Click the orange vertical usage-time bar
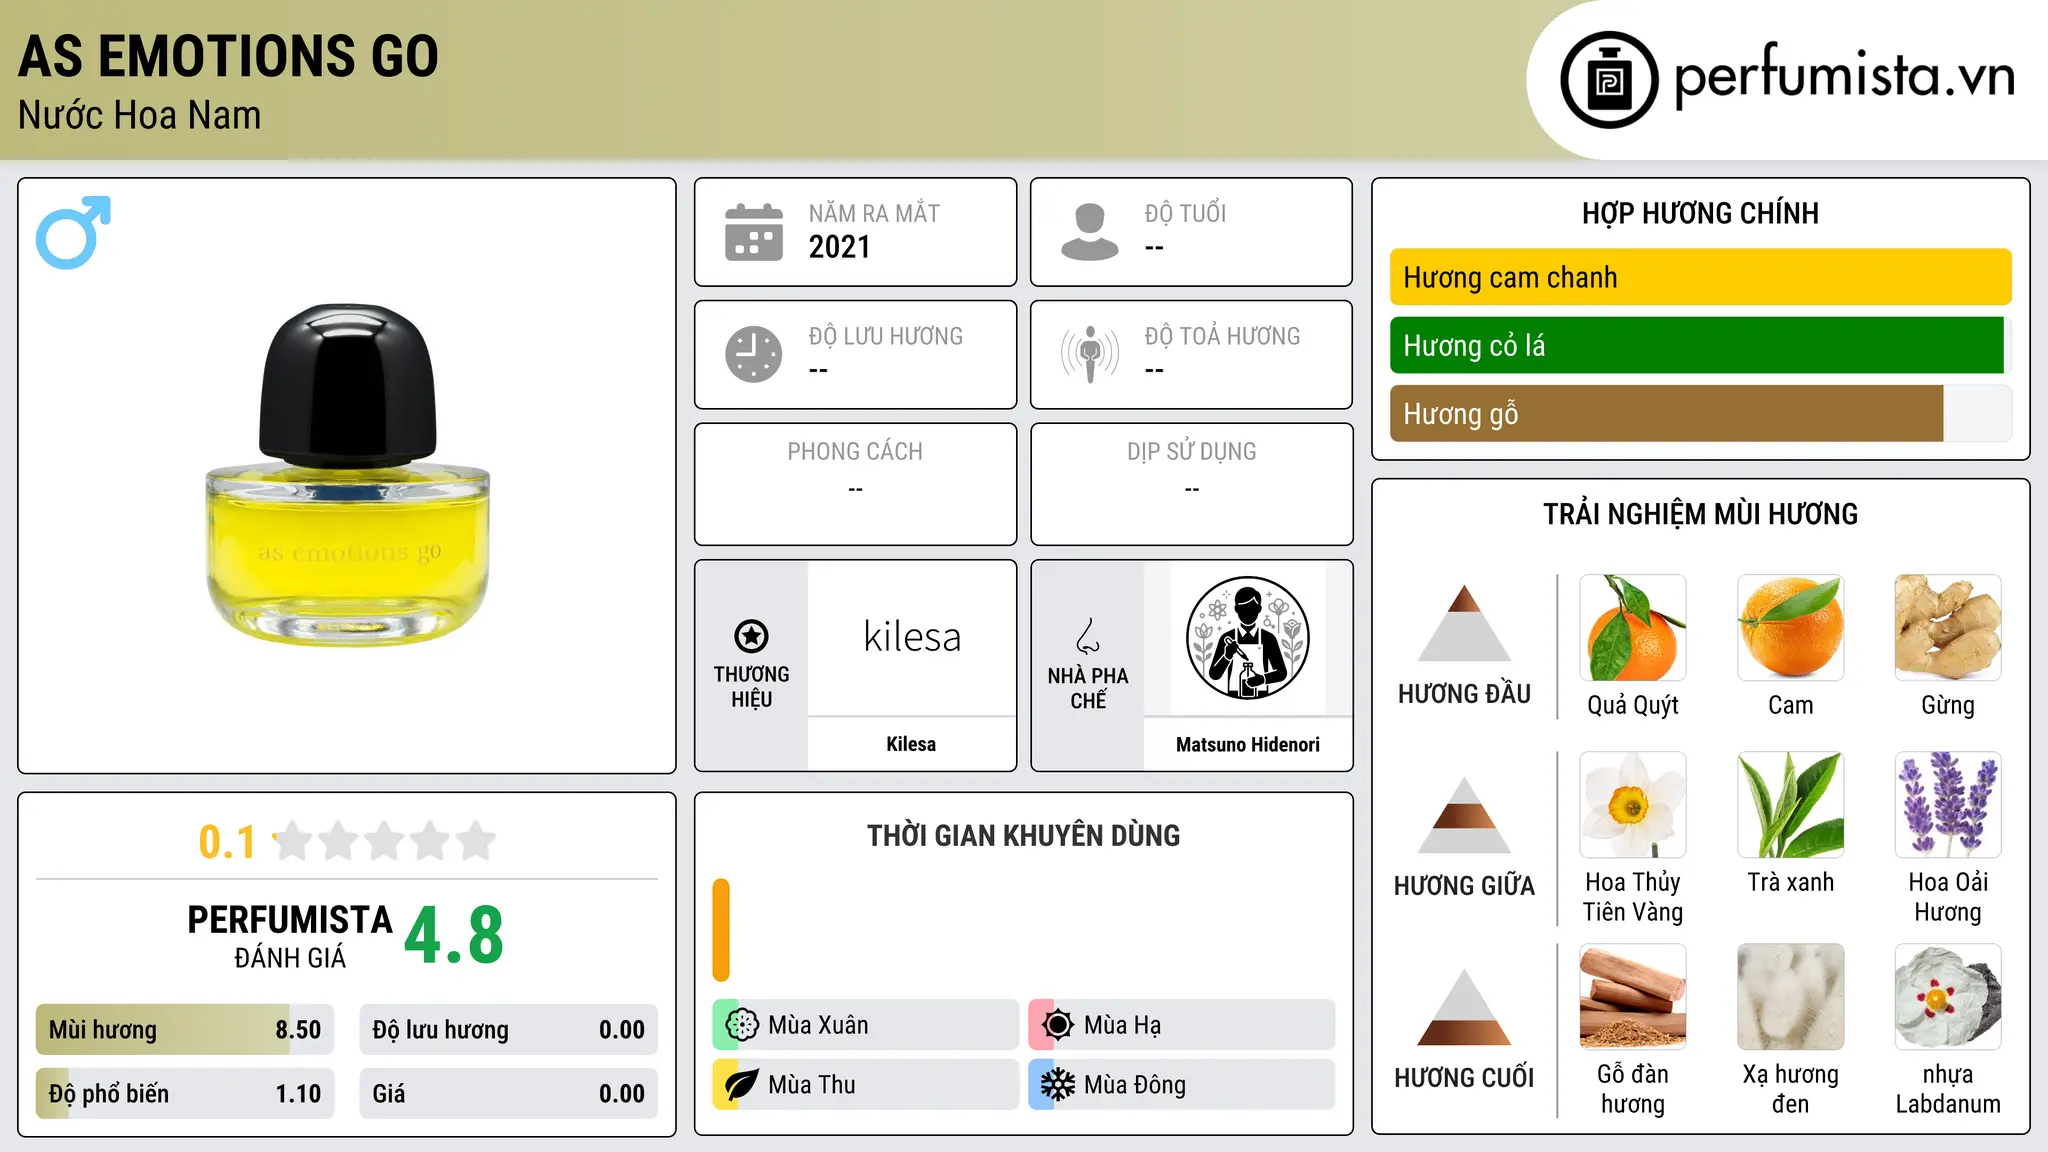Image resolution: width=2048 pixels, height=1152 pixels. click(x=721, y=930)
